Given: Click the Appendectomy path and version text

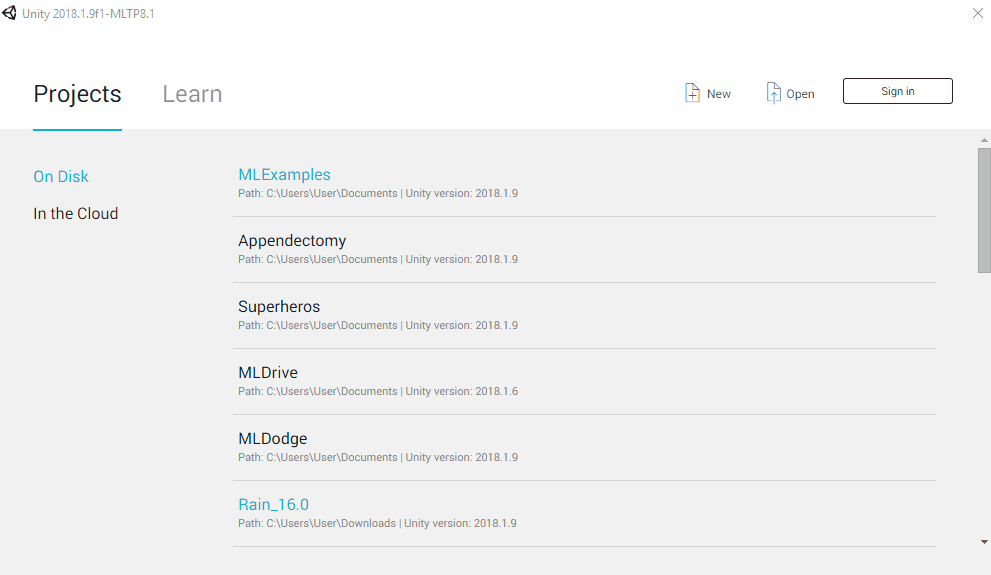Looking at the screenshot, I should click(378, 259).
